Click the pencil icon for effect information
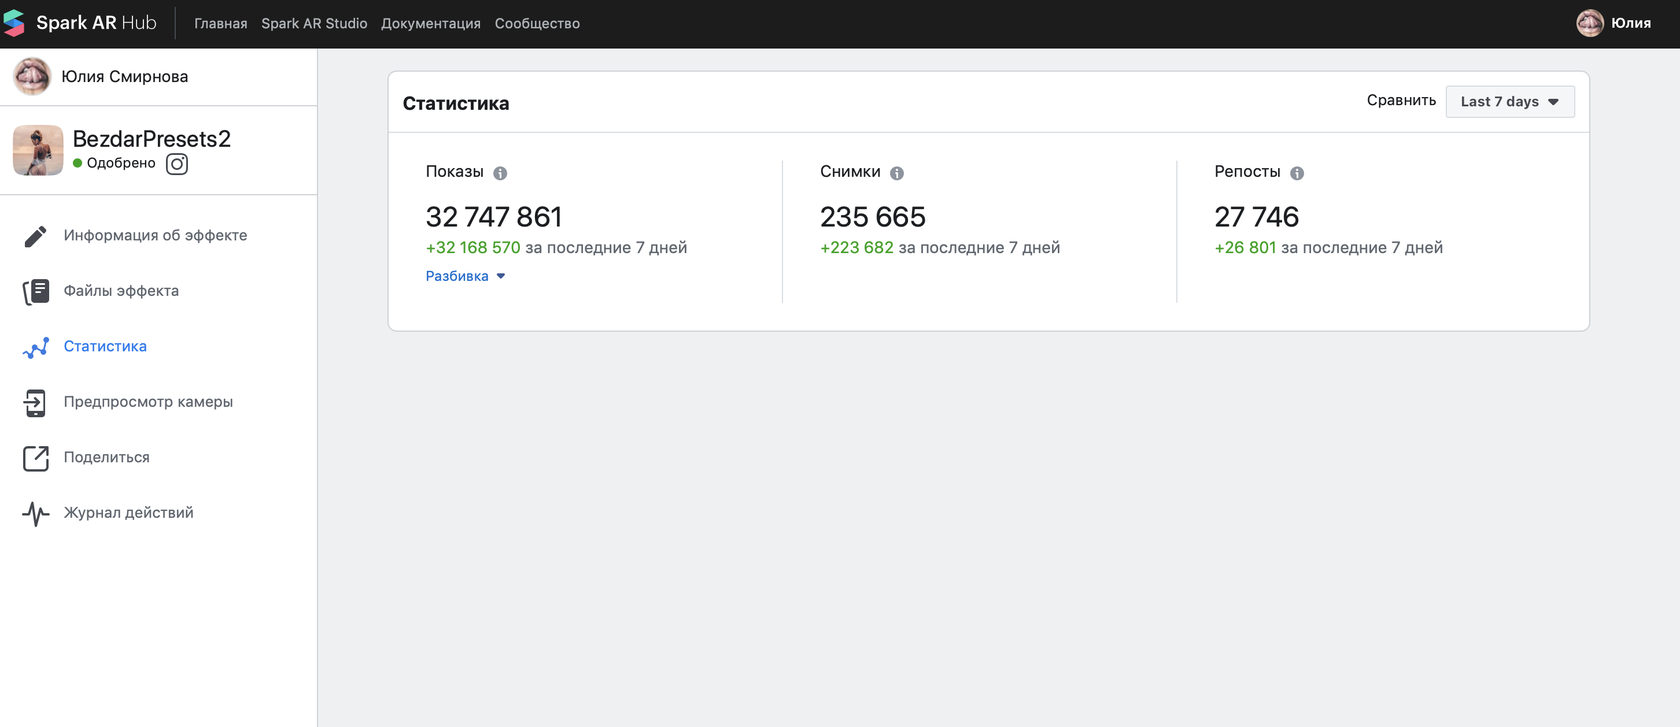Screen dimensions: 1680x727 tap(35, 236)
